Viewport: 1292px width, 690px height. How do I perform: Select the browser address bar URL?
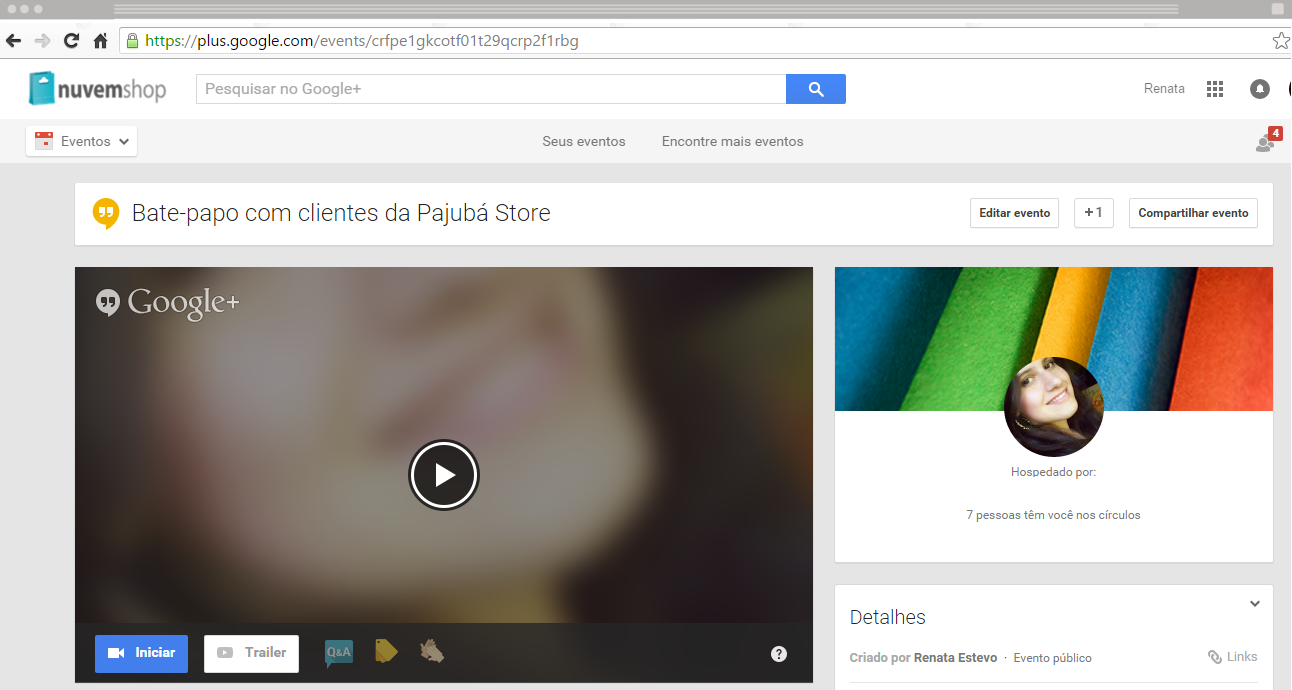pyautogui.click(x=362, y=41)
